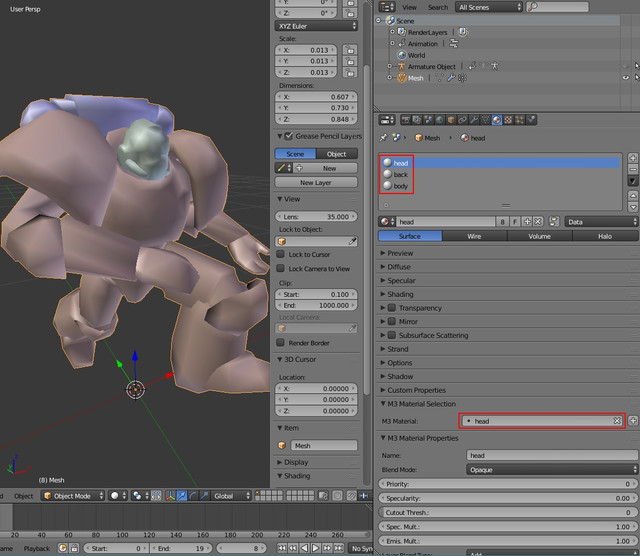This screenshot has width=640, height=556.
Task: Open the Material properties tab
Action: (497, 120)
